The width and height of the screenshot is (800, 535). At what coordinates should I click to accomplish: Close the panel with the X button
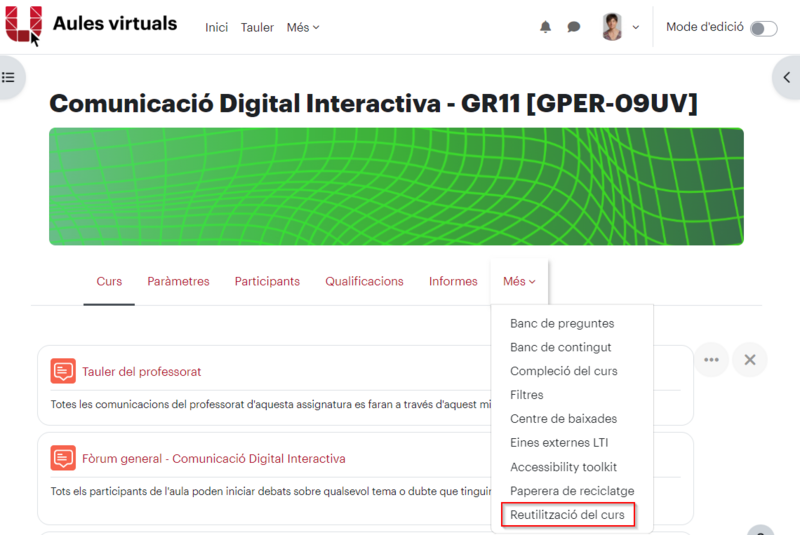[750, 360]
